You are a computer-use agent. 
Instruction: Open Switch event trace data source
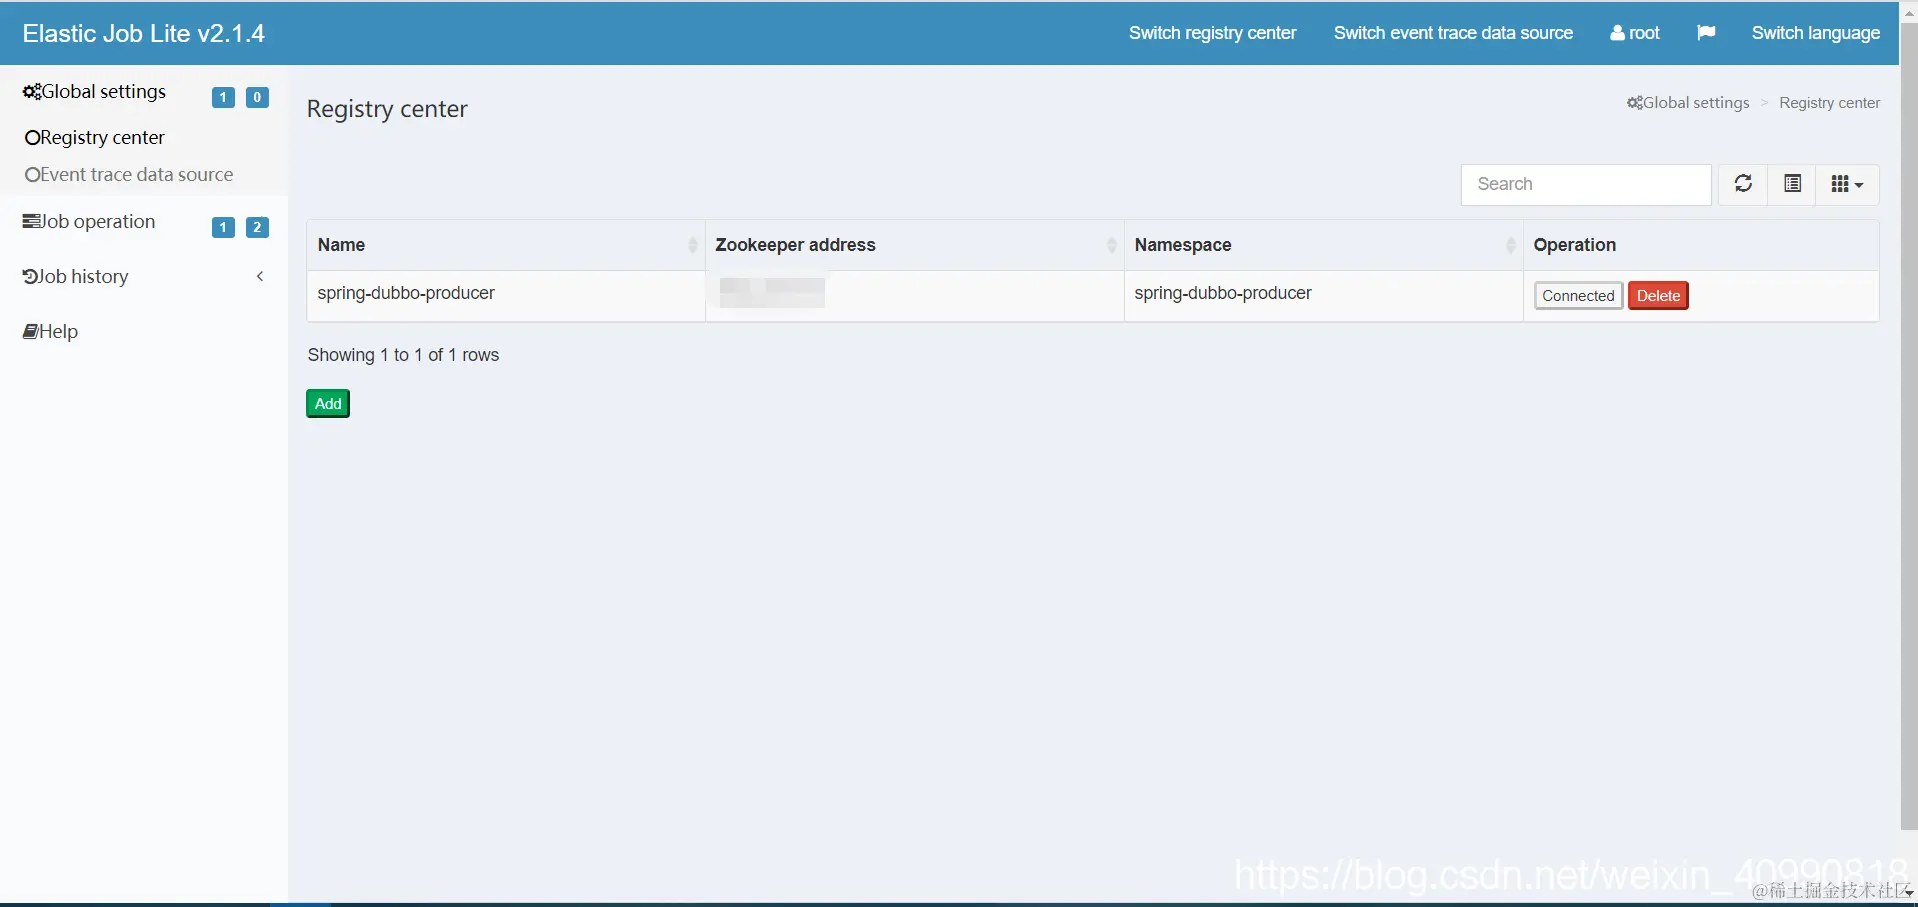tap(1453, 33)
